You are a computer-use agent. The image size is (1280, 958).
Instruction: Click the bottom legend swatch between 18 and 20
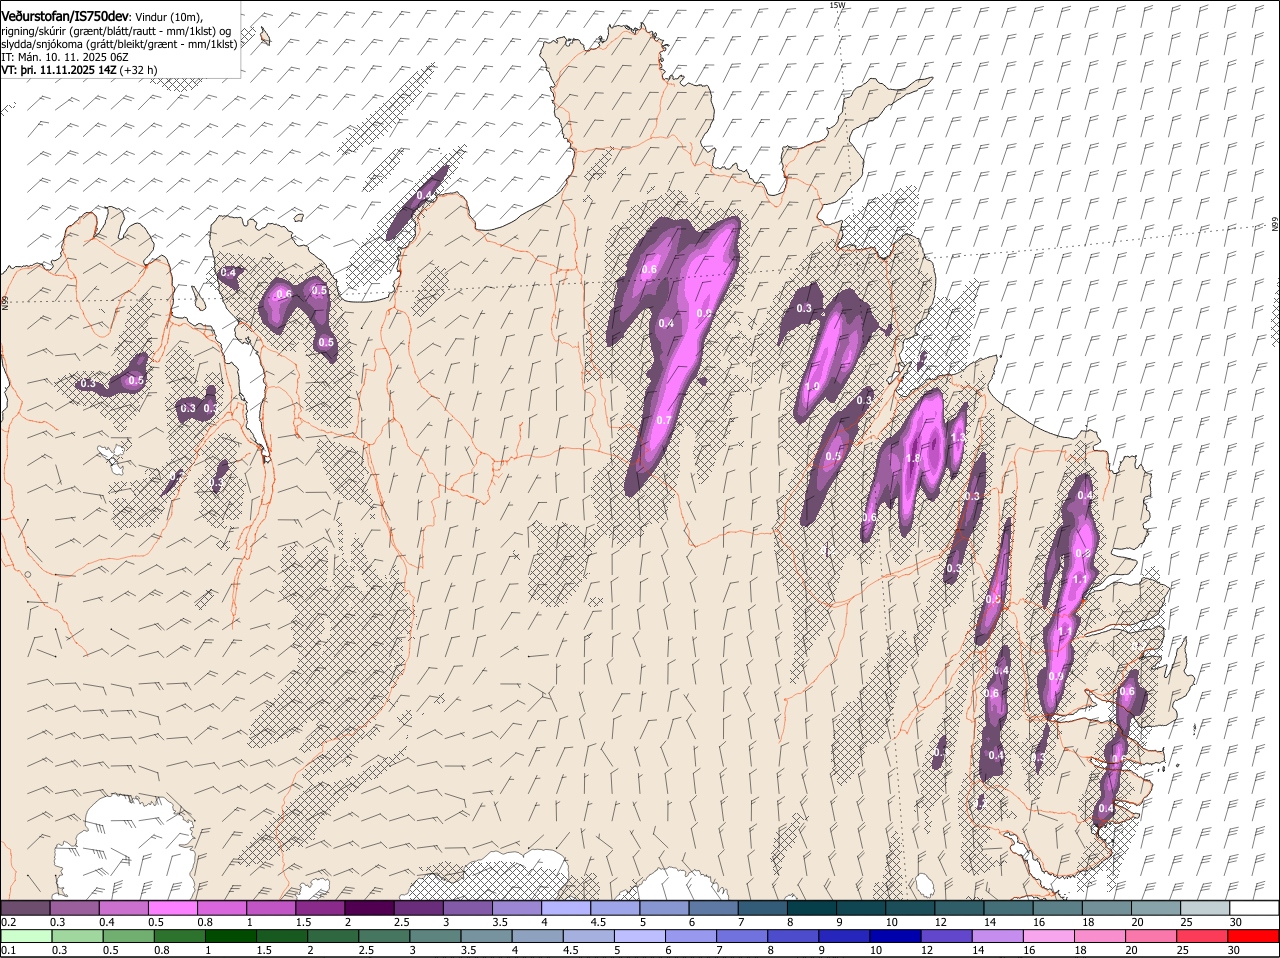(x=1100, y=936)
